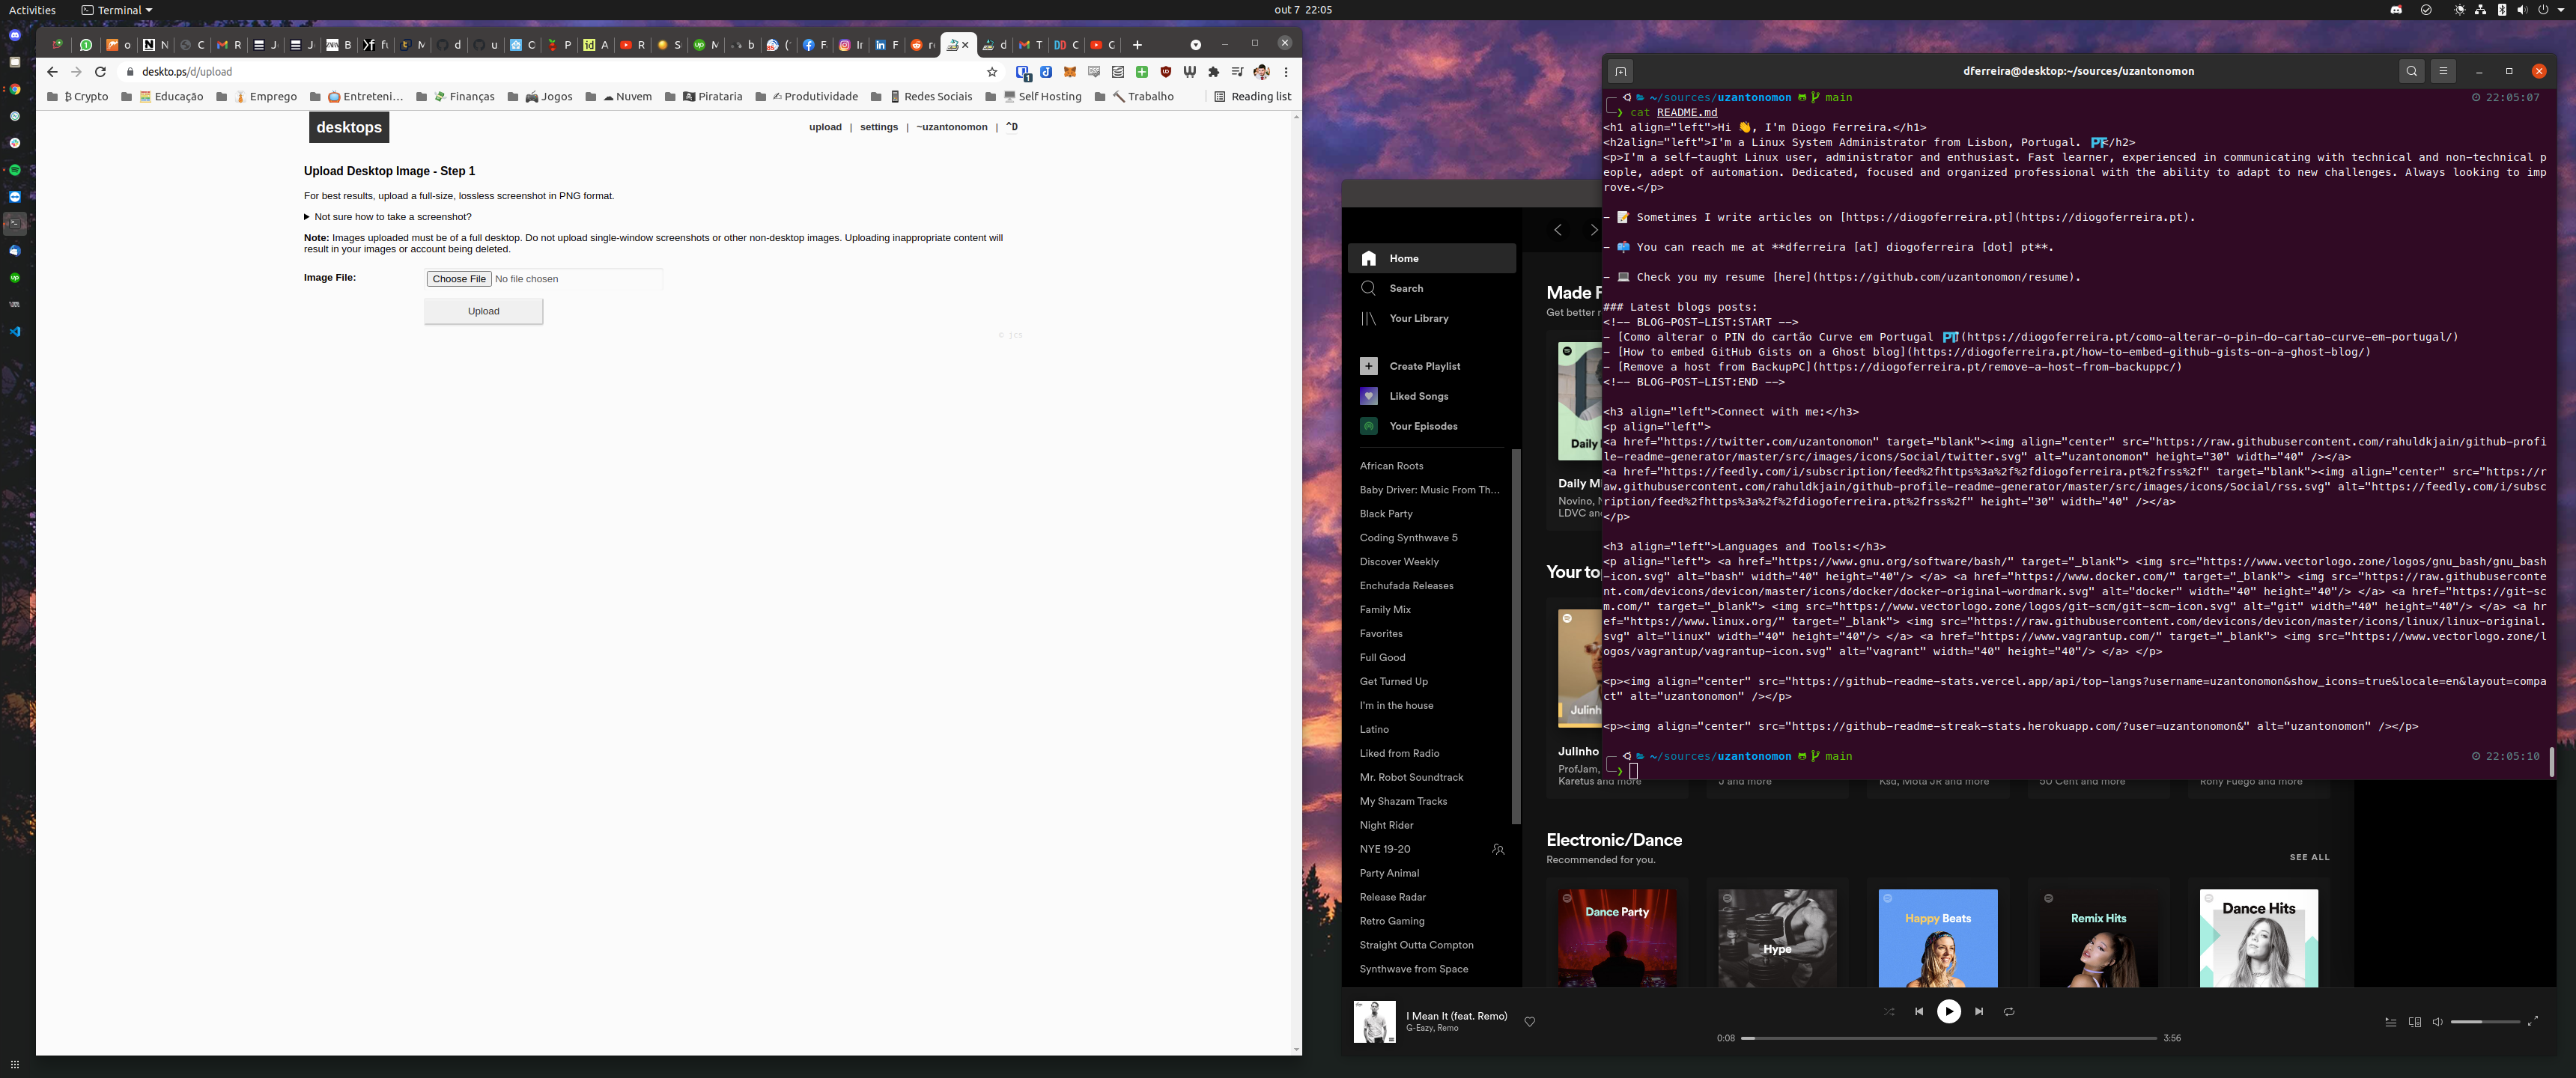
Task: Click the Upload button
Action: click(x=483, y=311)
